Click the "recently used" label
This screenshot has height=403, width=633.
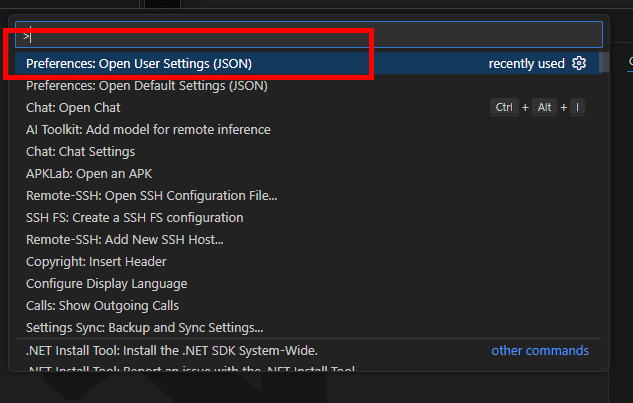[526, 64]
